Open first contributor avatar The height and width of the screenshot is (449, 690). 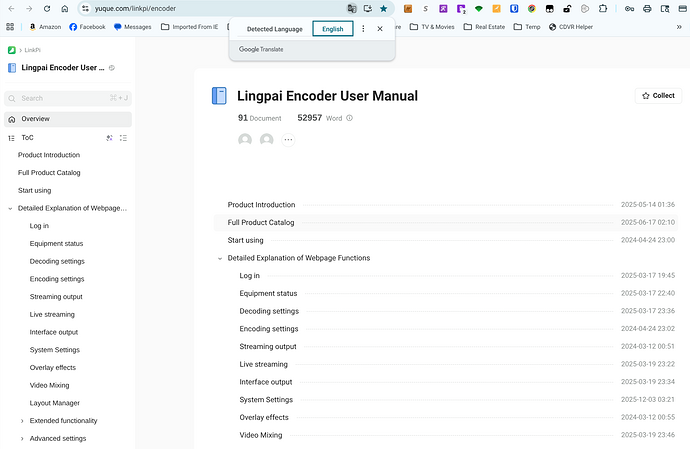[x=245, y=140]
